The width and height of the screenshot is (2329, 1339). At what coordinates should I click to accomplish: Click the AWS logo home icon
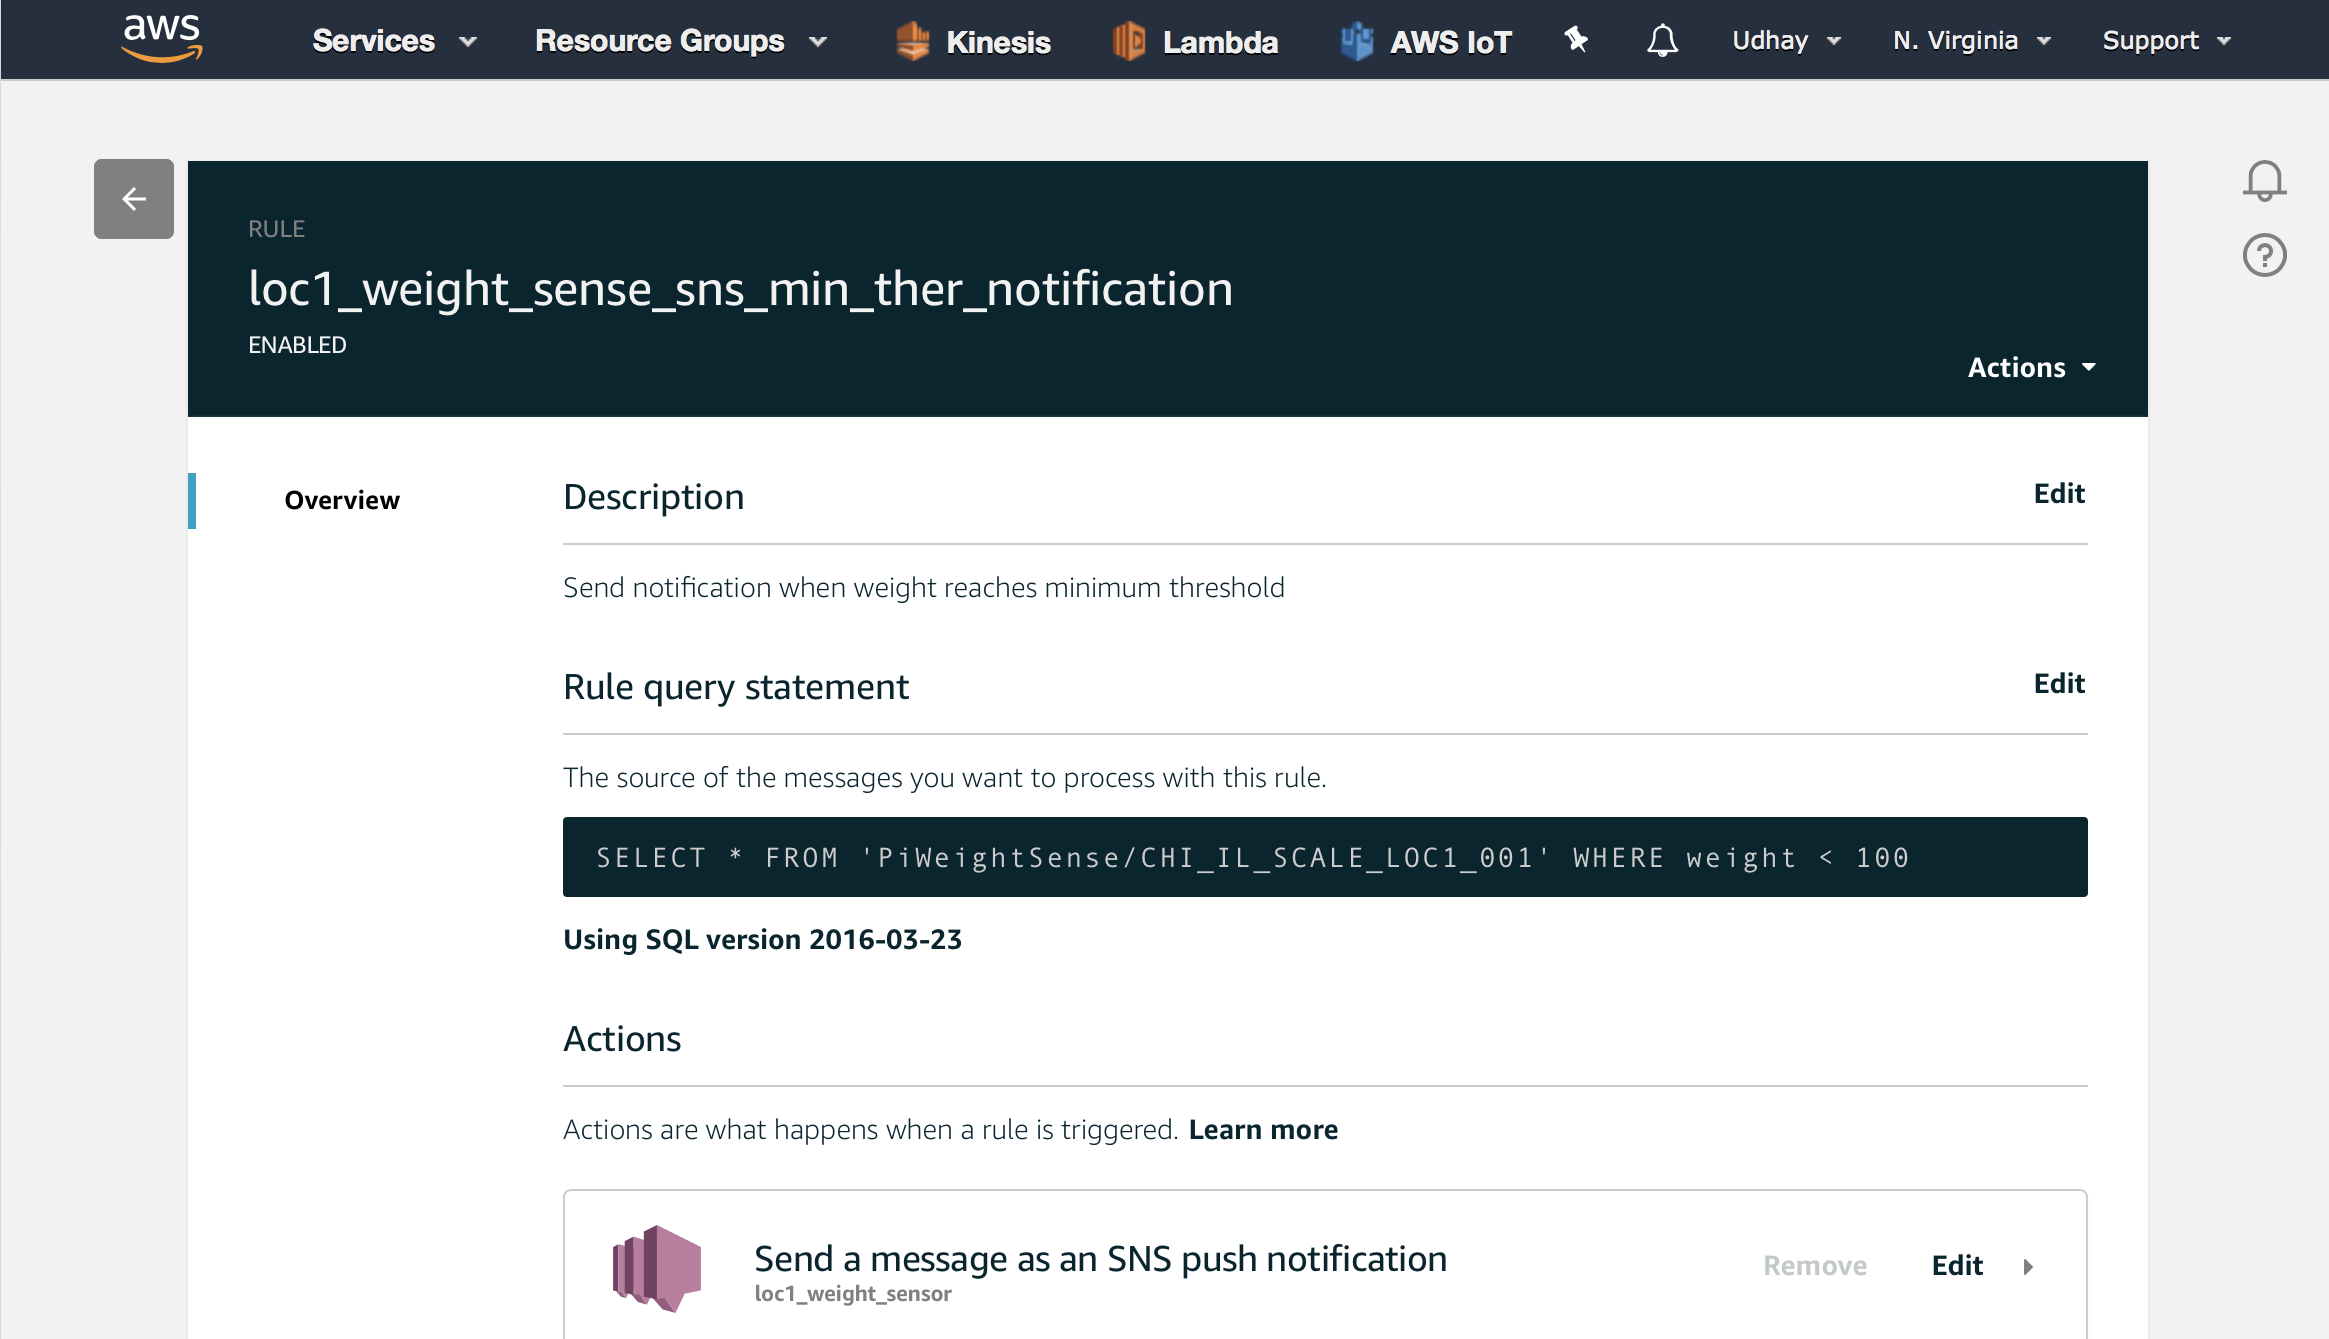point(161,38)
